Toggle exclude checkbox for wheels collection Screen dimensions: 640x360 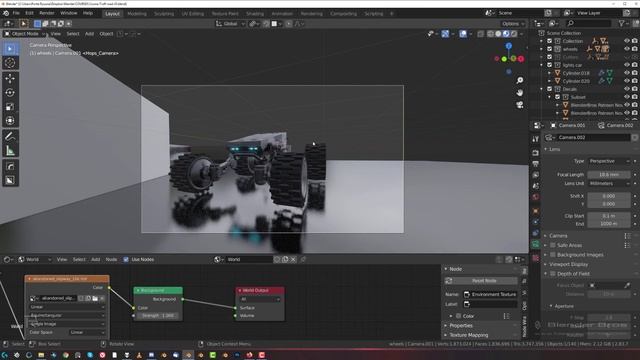[x=549, y=49]
